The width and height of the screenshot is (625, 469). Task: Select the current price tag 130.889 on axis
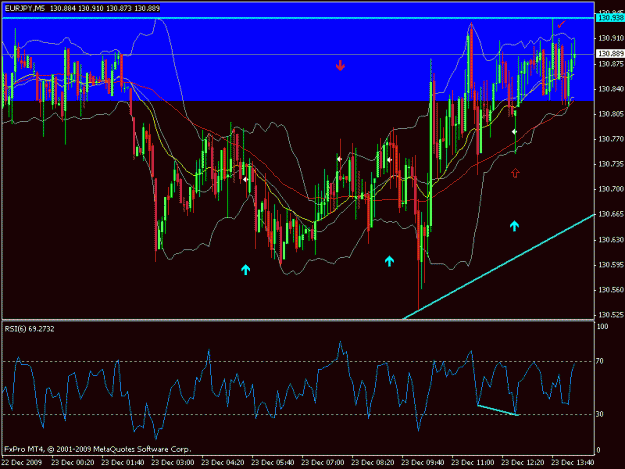pos(610,54)
